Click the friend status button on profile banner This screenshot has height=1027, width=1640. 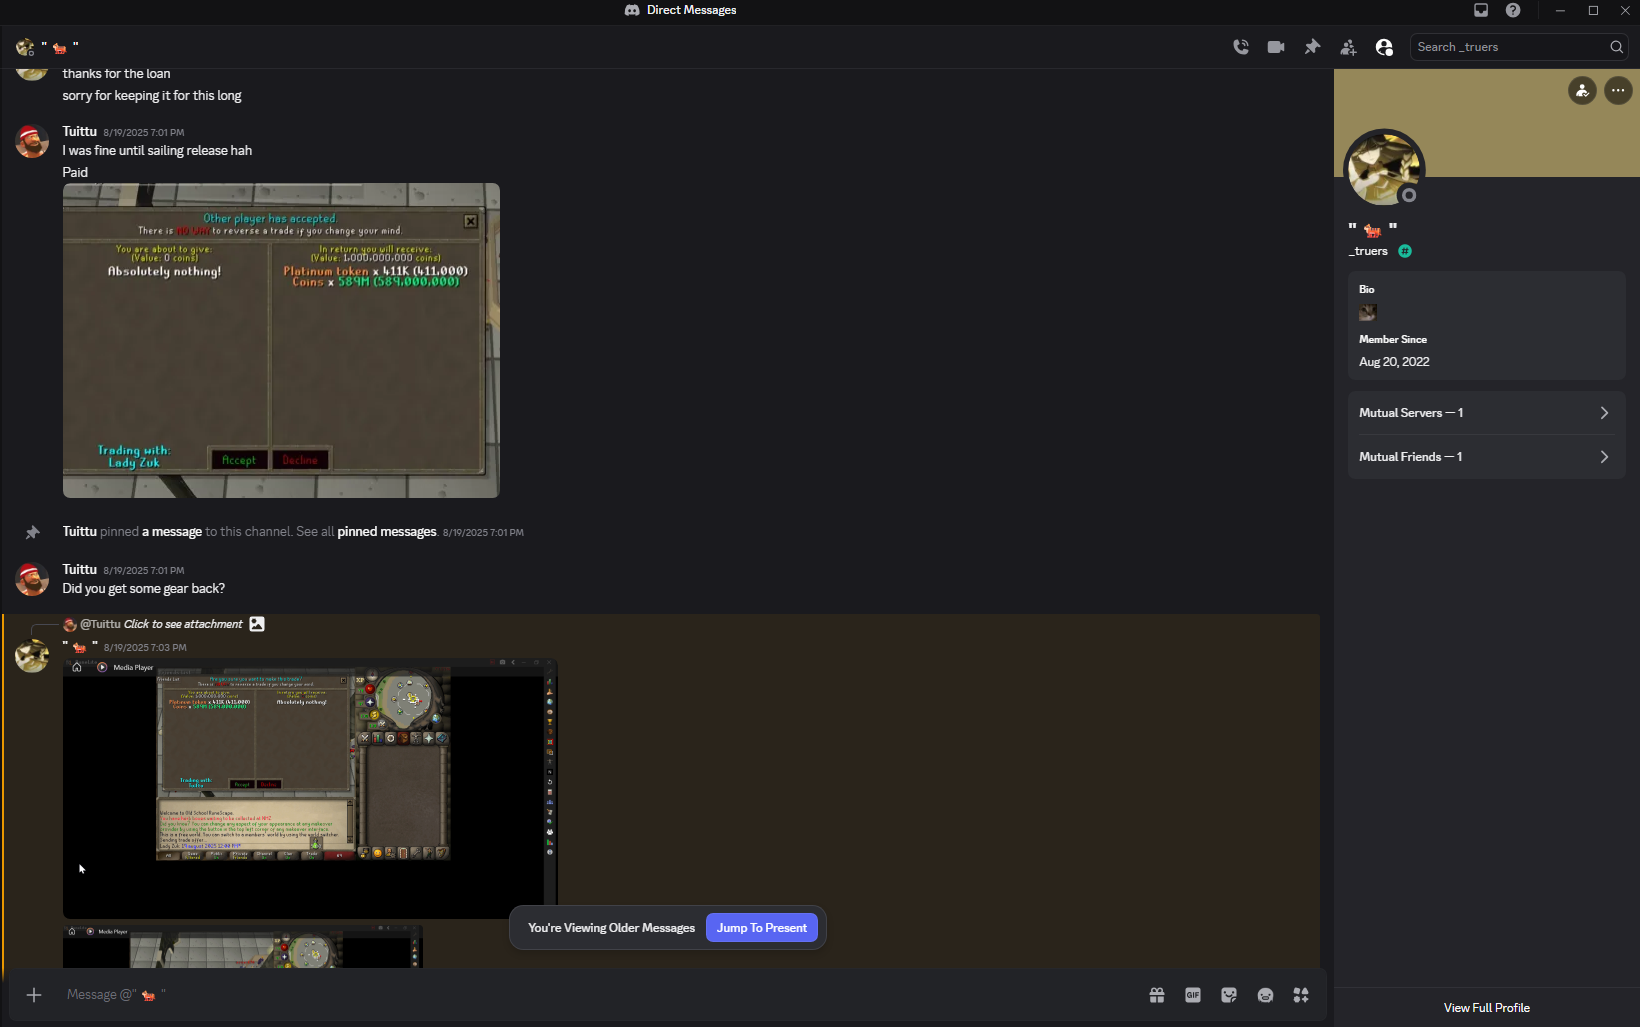tap(1582, 91)
